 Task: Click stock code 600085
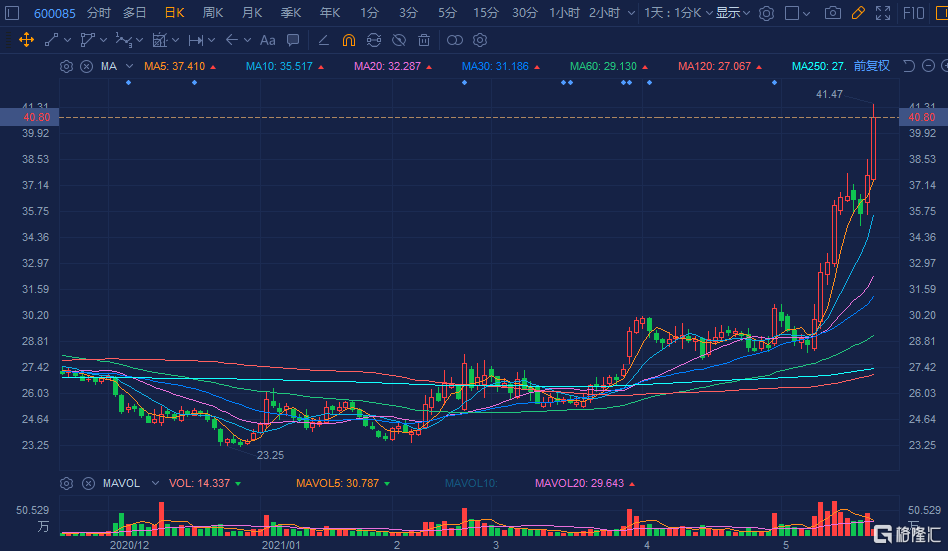click(55, 13)
